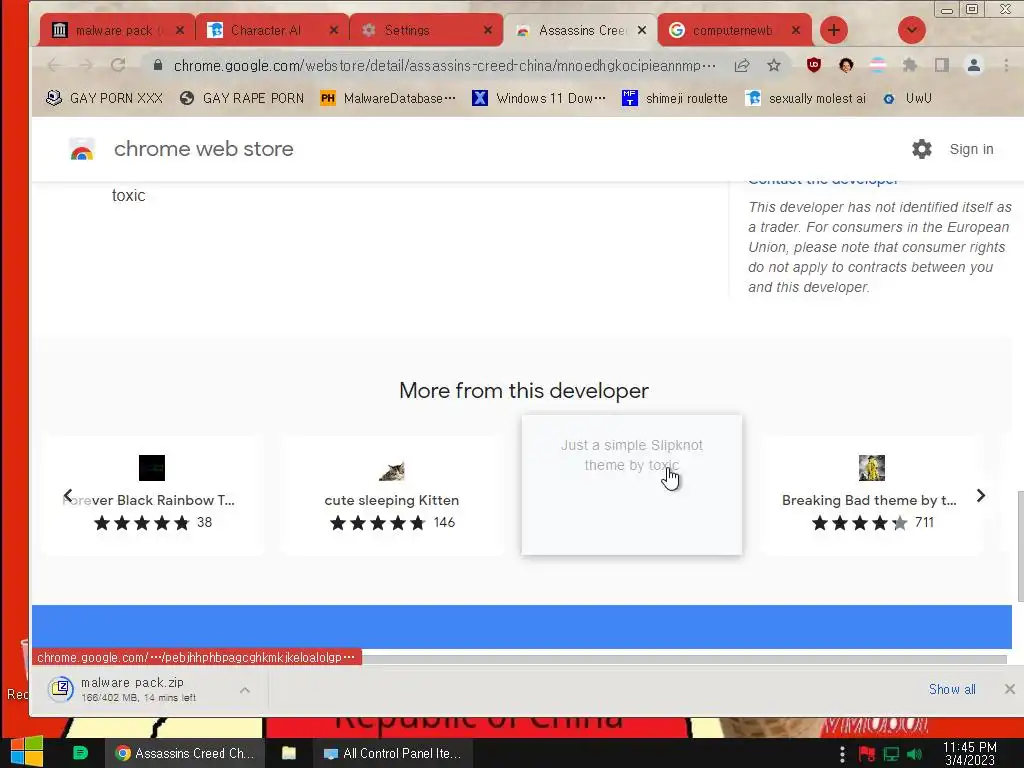Image resolution: width=1024 pixels, height=768 pixels.
Task: Open the clock showing 11:45 PM
Action: pos(970,753)
